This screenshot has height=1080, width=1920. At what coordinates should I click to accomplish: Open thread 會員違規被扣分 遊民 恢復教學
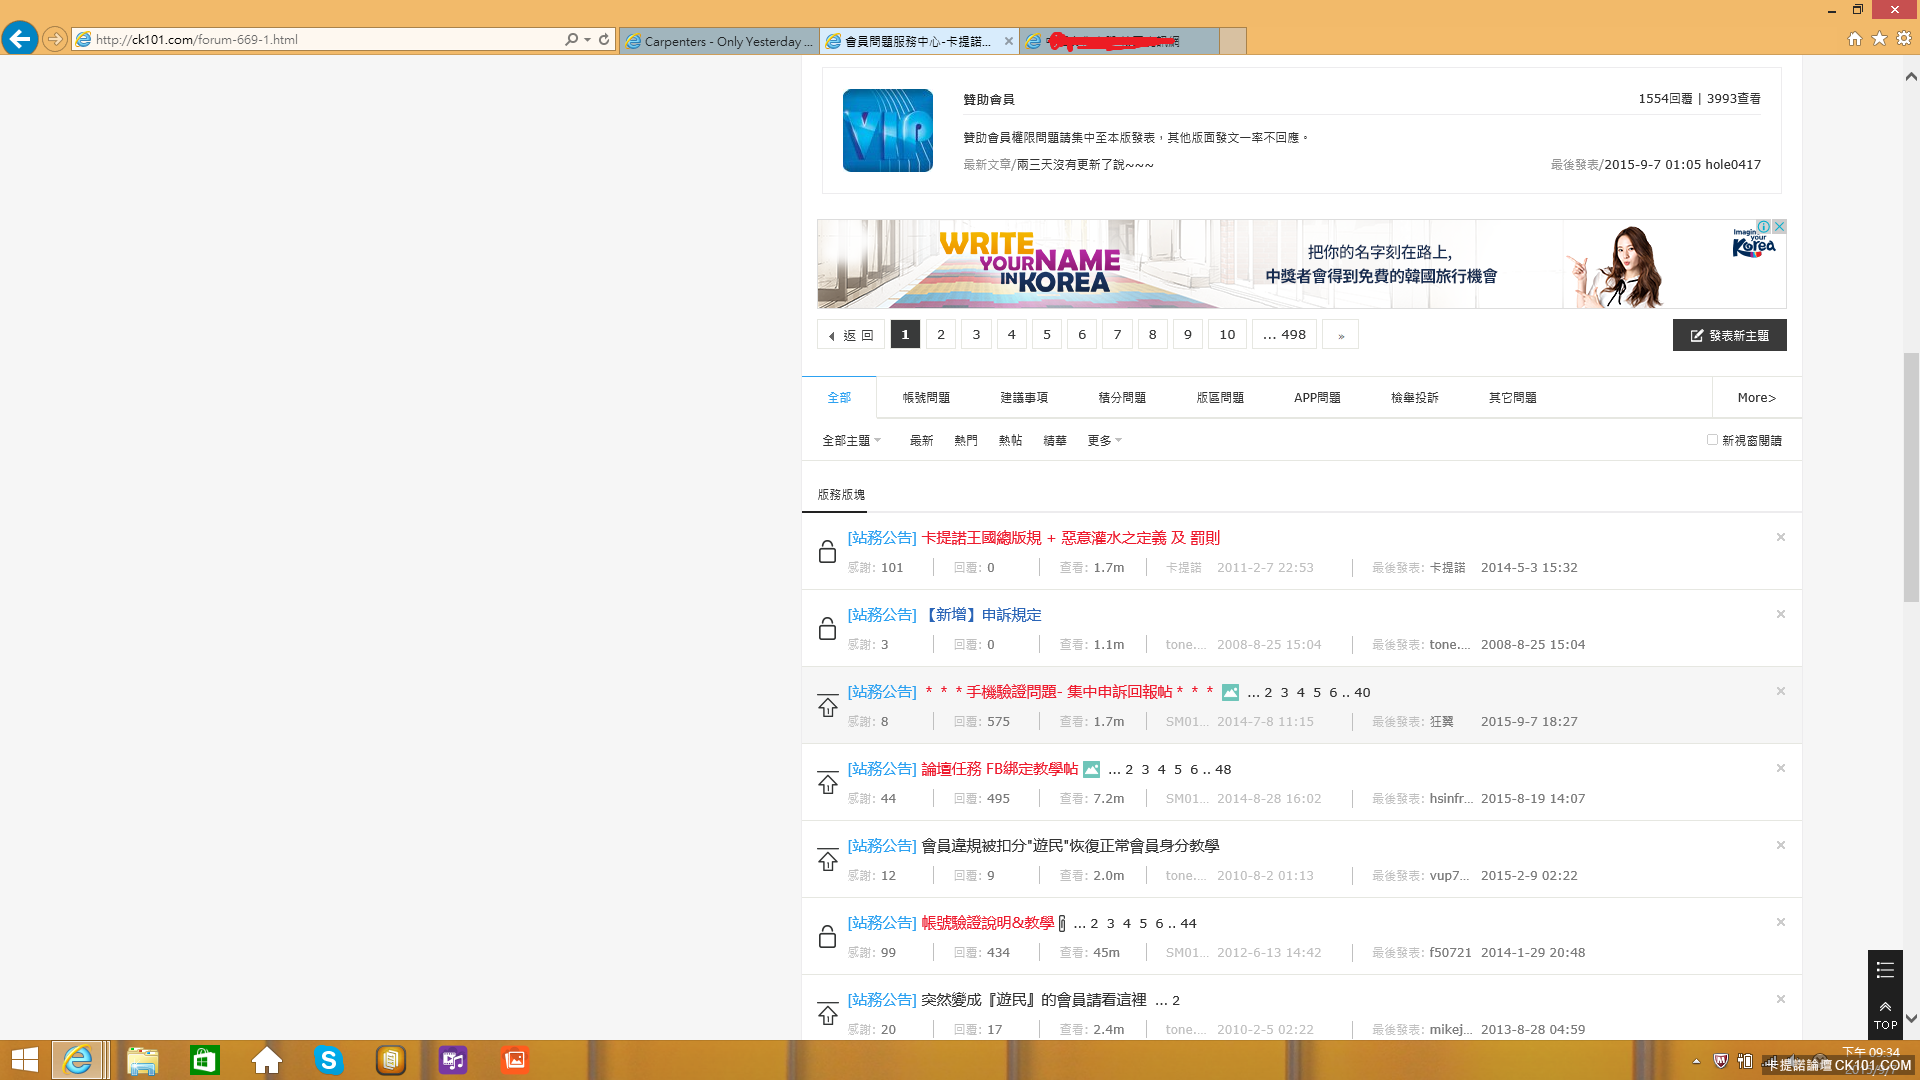tap(1069, 846)
